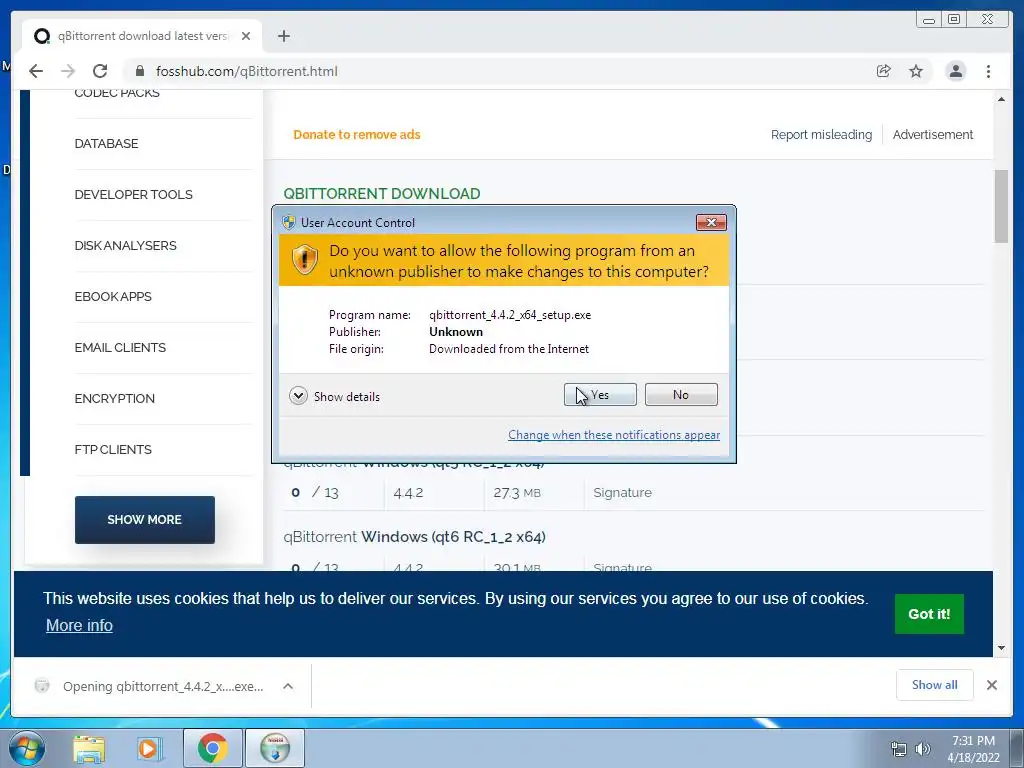
Task: Select the qBittorrent download tab
Action: [x=142, y=36]
